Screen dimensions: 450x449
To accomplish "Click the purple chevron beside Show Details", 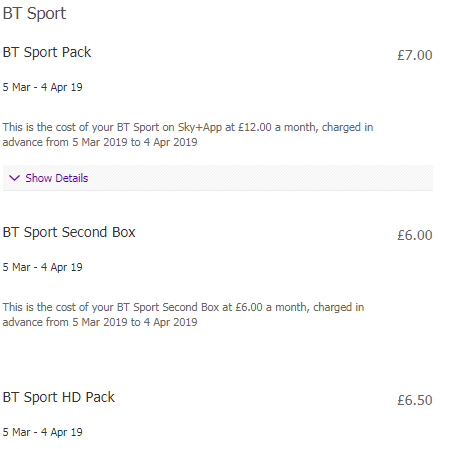I will tap(15, 178).
